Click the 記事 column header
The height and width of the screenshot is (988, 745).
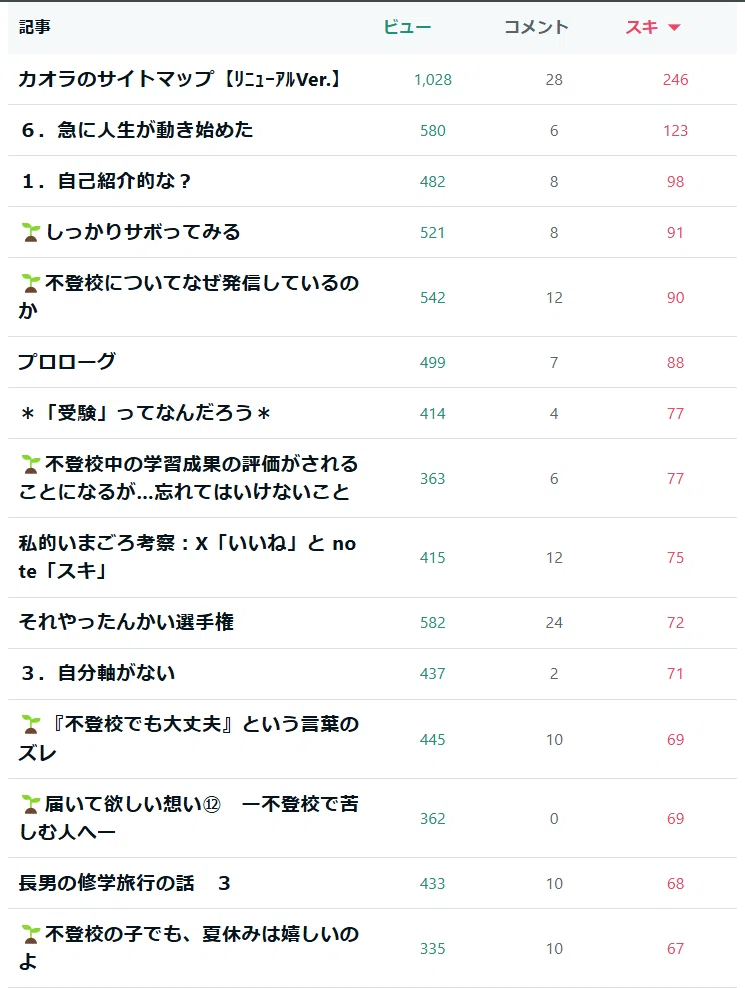35,27
